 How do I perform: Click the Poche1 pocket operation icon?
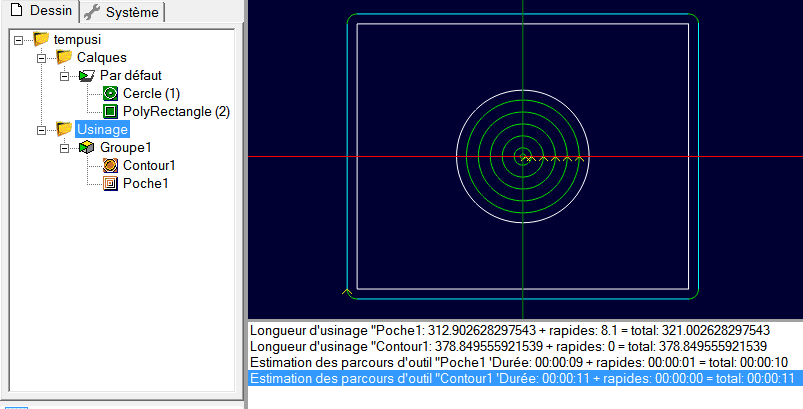pyautogui.click(x=110, y=183)
